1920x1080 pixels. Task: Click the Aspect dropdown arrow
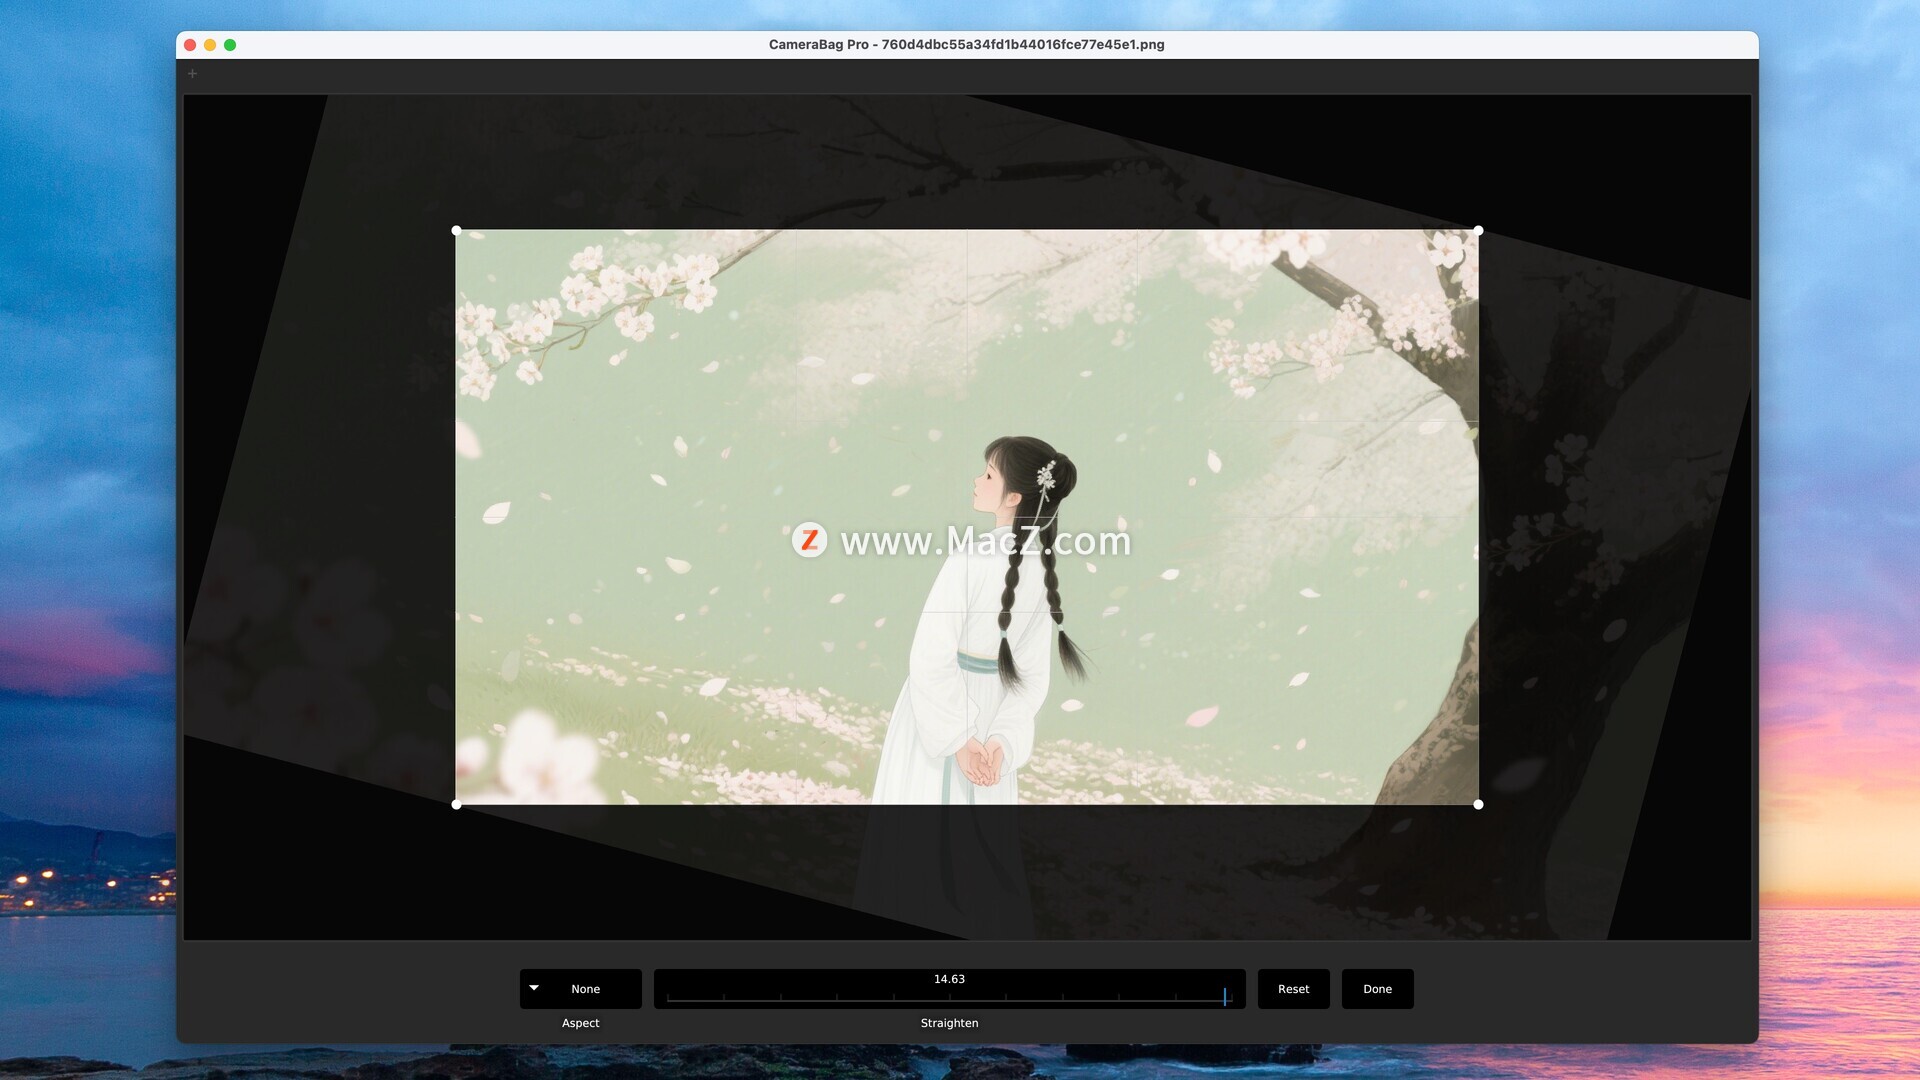(x=534, y=988)
